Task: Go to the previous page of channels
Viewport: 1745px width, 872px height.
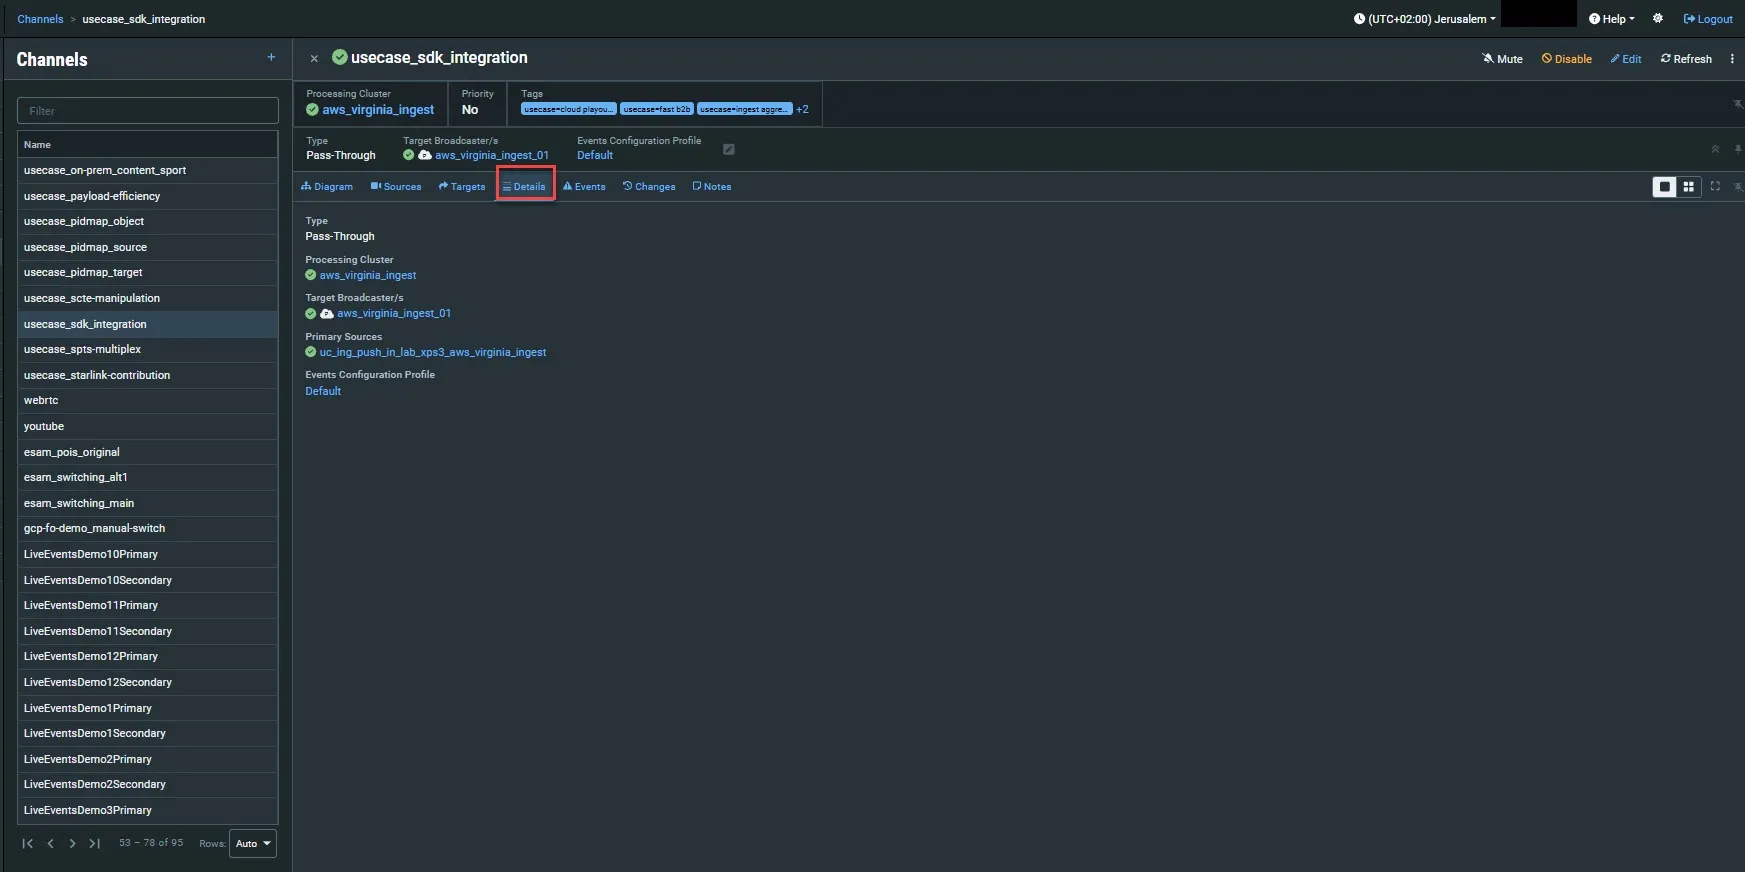Action: [50, 844]
